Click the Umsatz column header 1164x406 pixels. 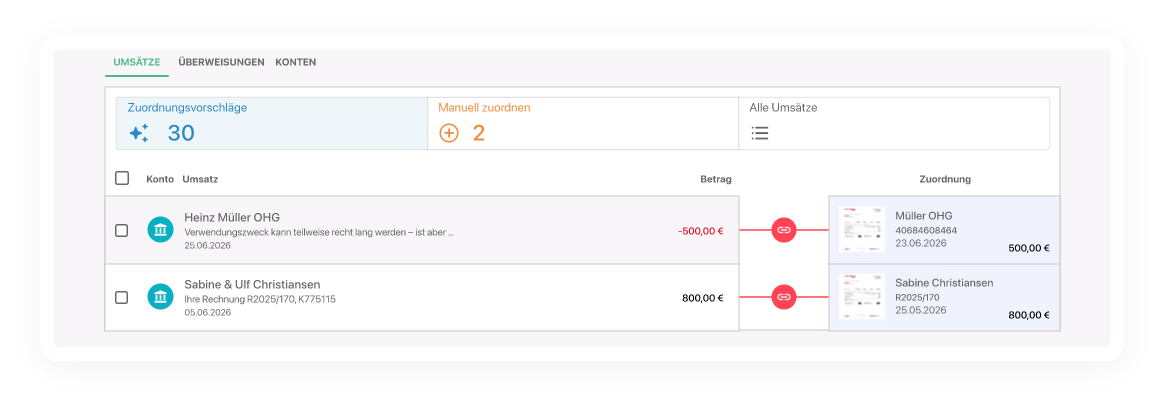(x=200, y=180)
